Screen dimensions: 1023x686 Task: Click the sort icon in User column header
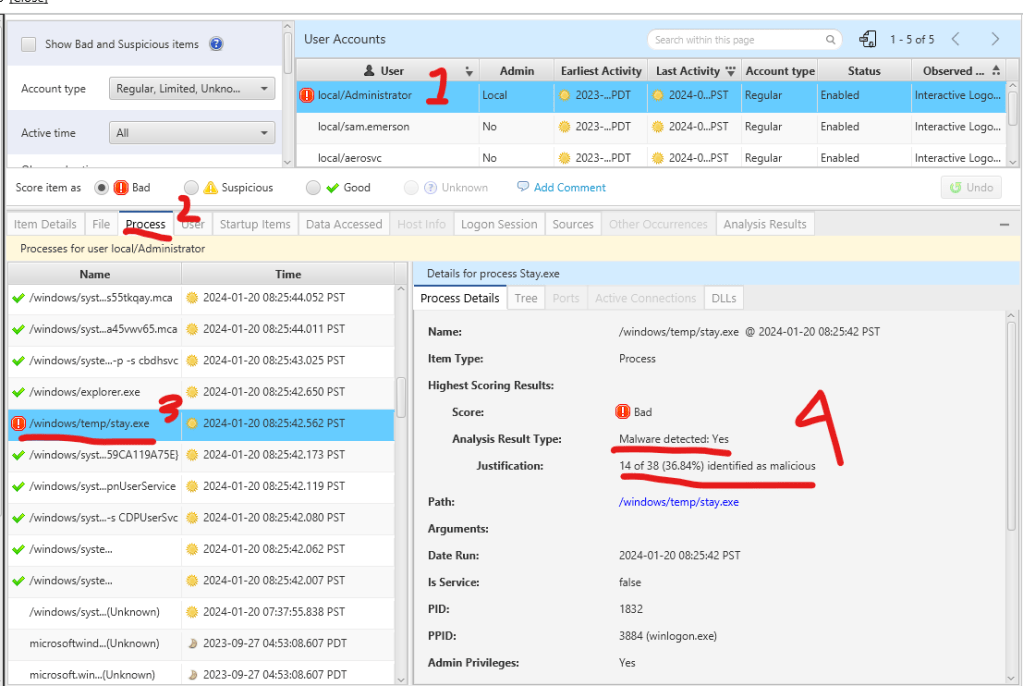click(x=469, y=72)
